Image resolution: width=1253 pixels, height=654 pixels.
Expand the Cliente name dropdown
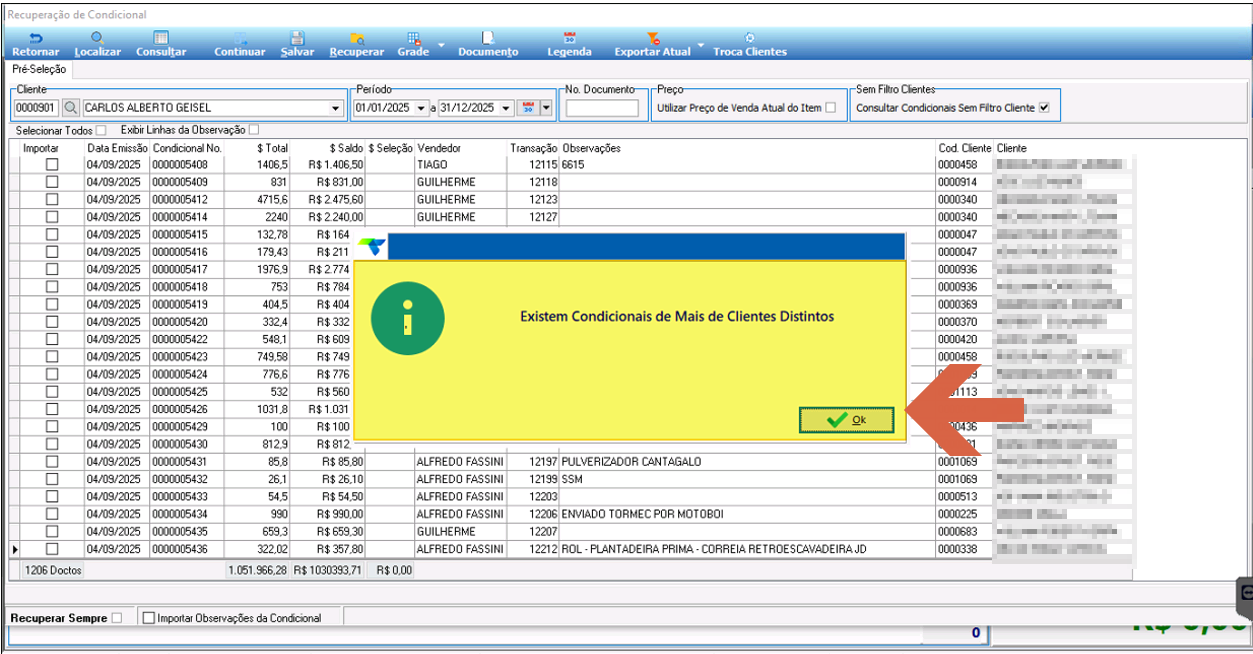click(336, 108)
